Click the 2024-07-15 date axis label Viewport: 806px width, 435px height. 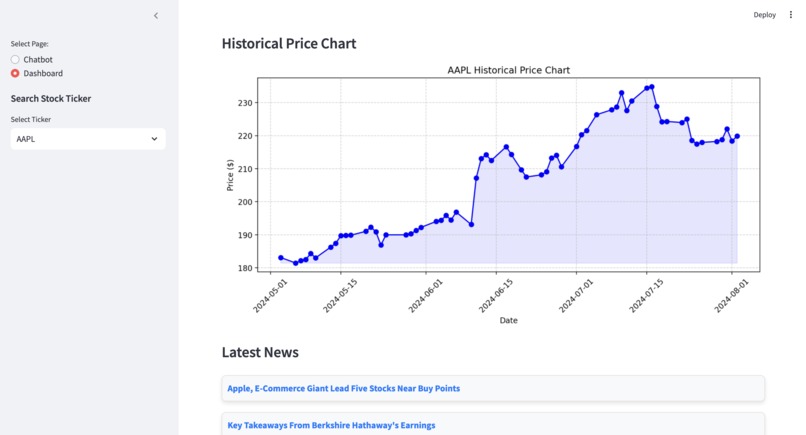(646, 296)
